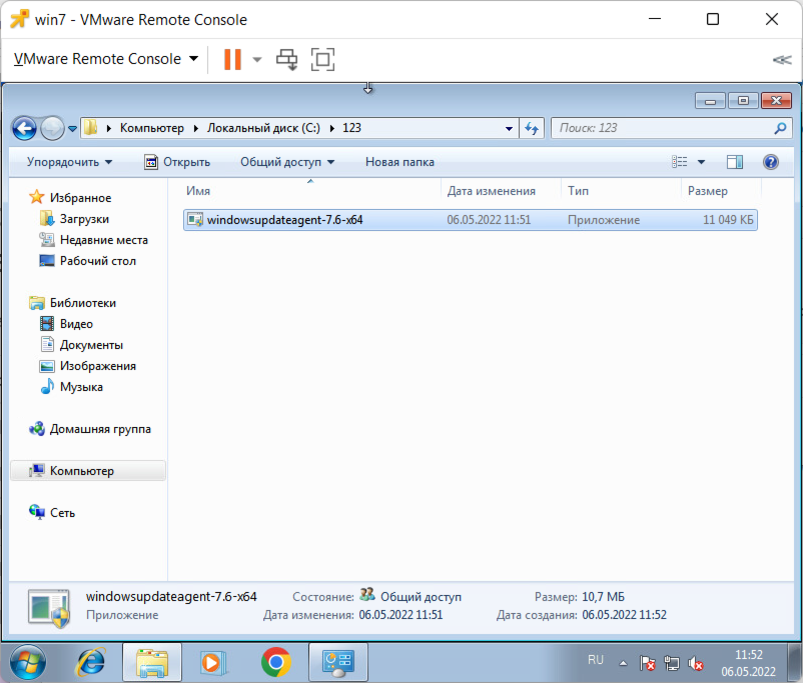The width and height of the screenshot is (803, 683).
Task: Click folder 123 in the address path
Action: [x=352, y=128]
